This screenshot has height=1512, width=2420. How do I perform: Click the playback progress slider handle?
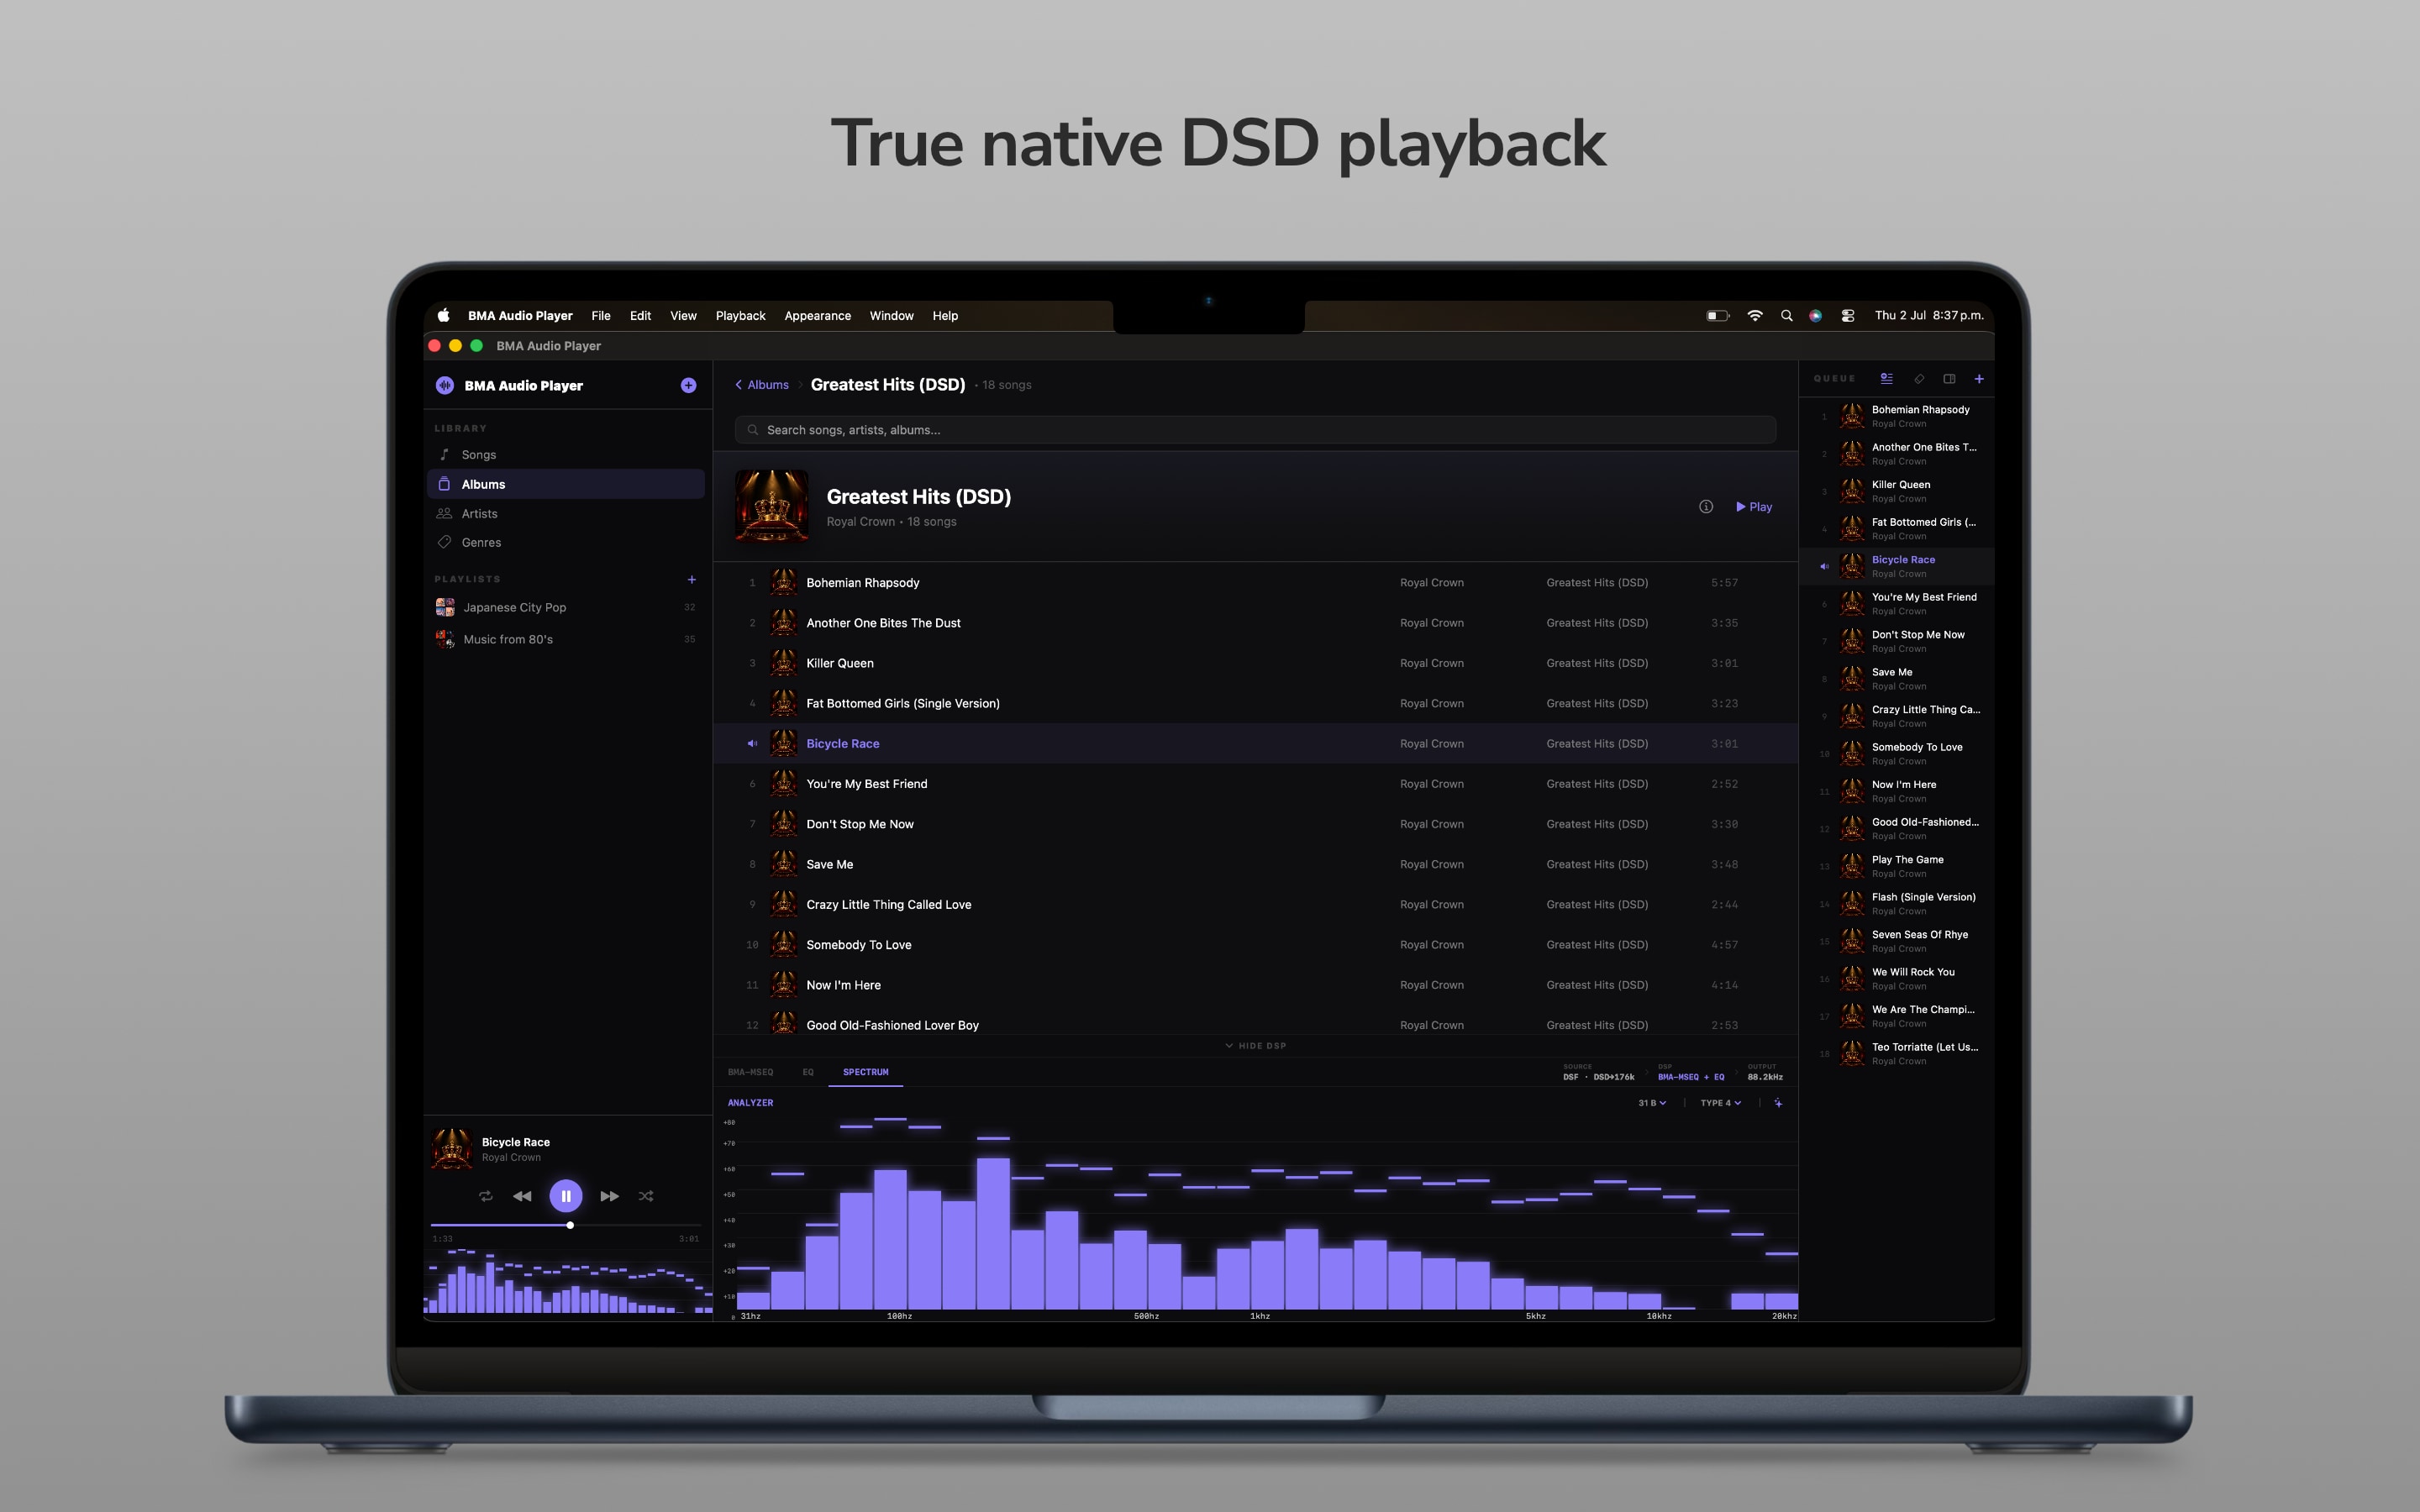click(570, 1225)
